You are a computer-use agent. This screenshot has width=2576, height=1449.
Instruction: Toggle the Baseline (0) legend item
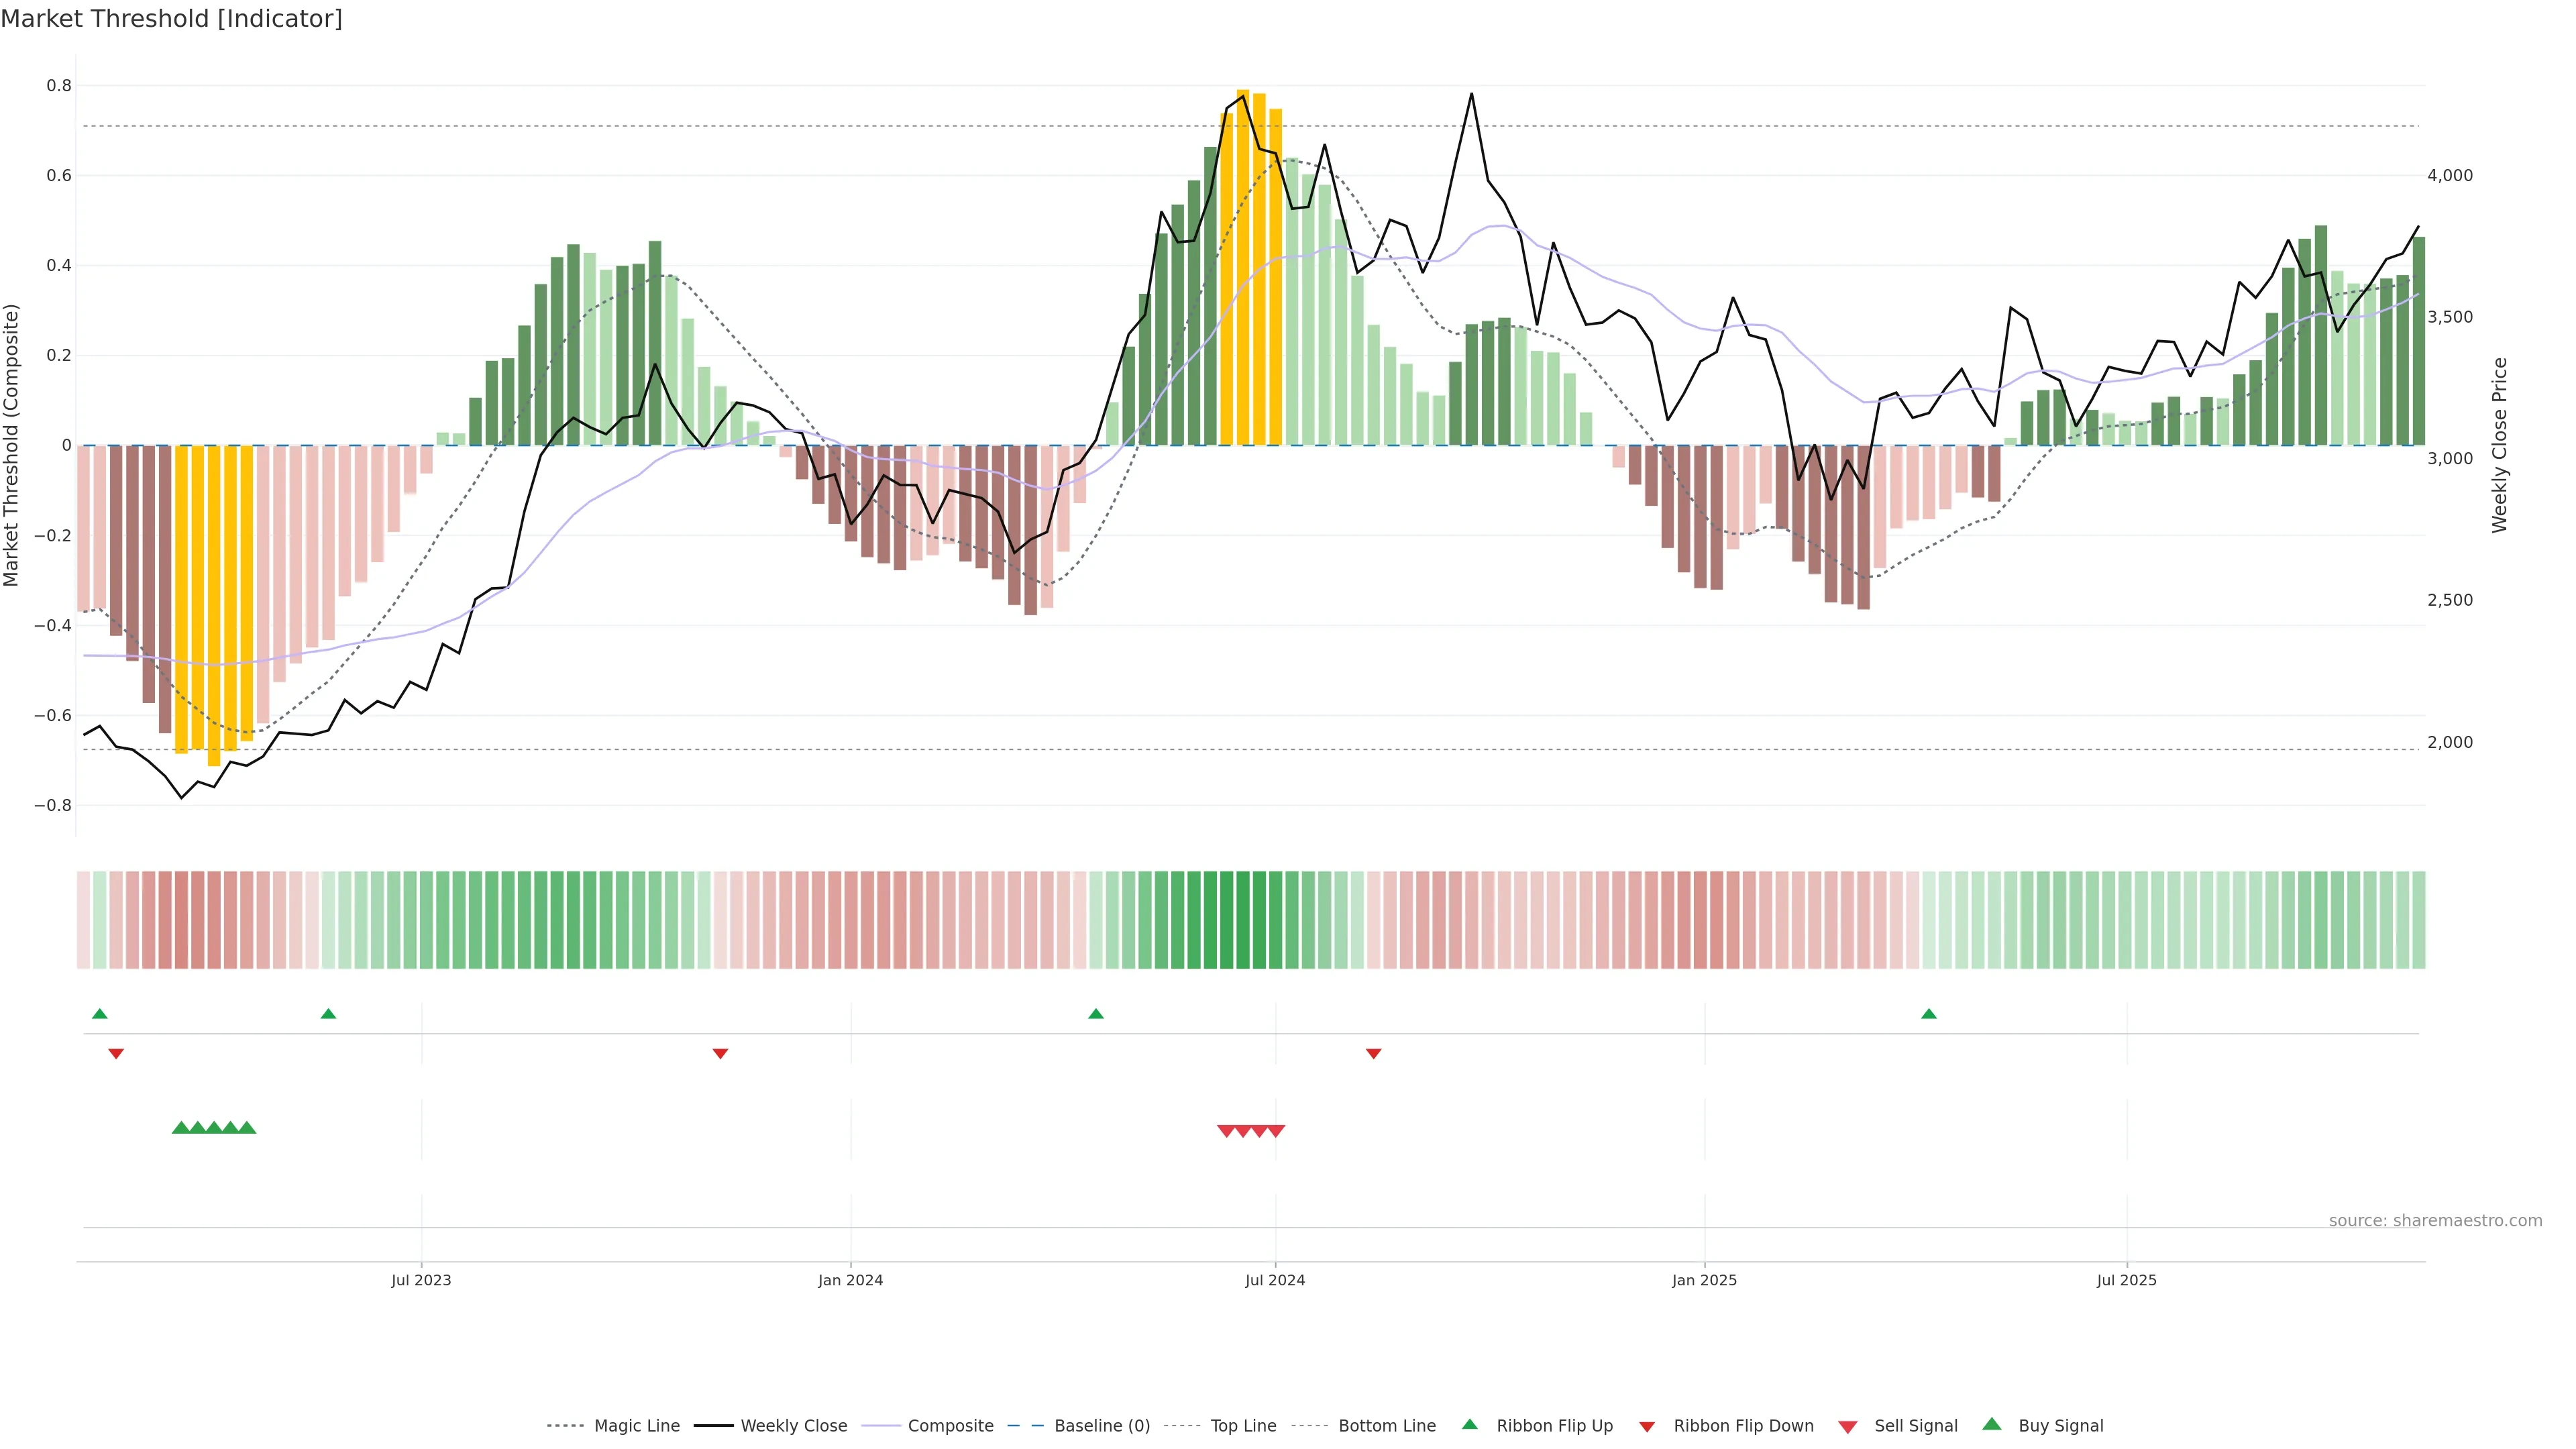[1101, 1426]
